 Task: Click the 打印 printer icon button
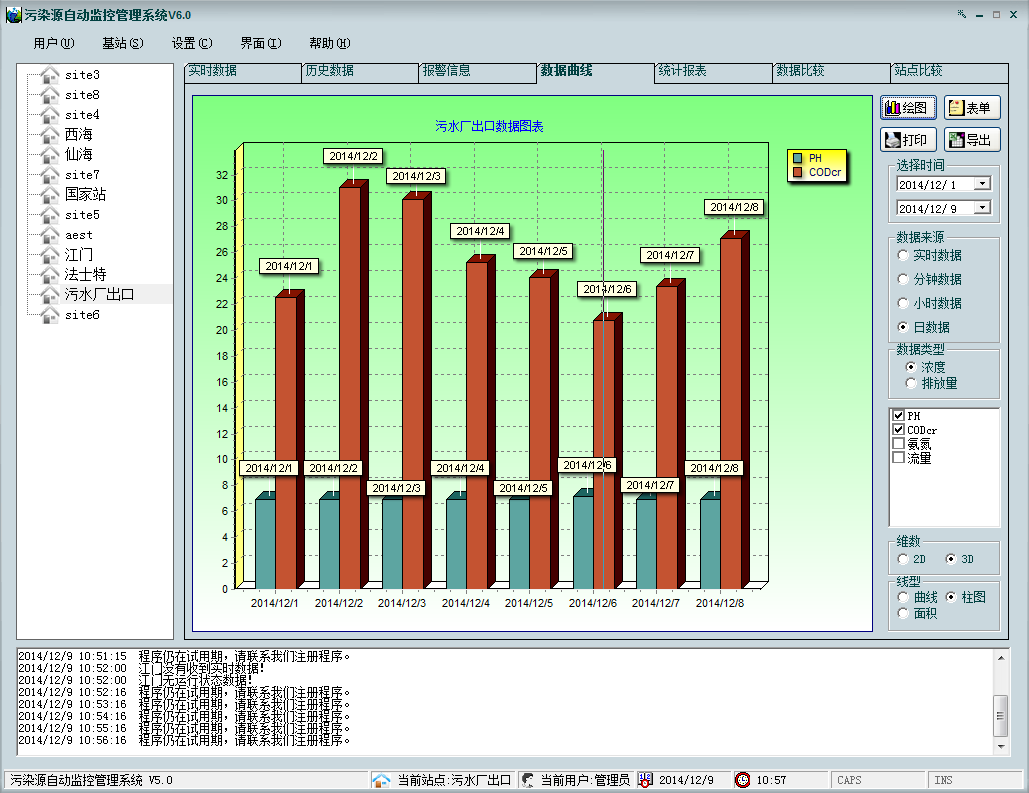click(x=893, y=140)
